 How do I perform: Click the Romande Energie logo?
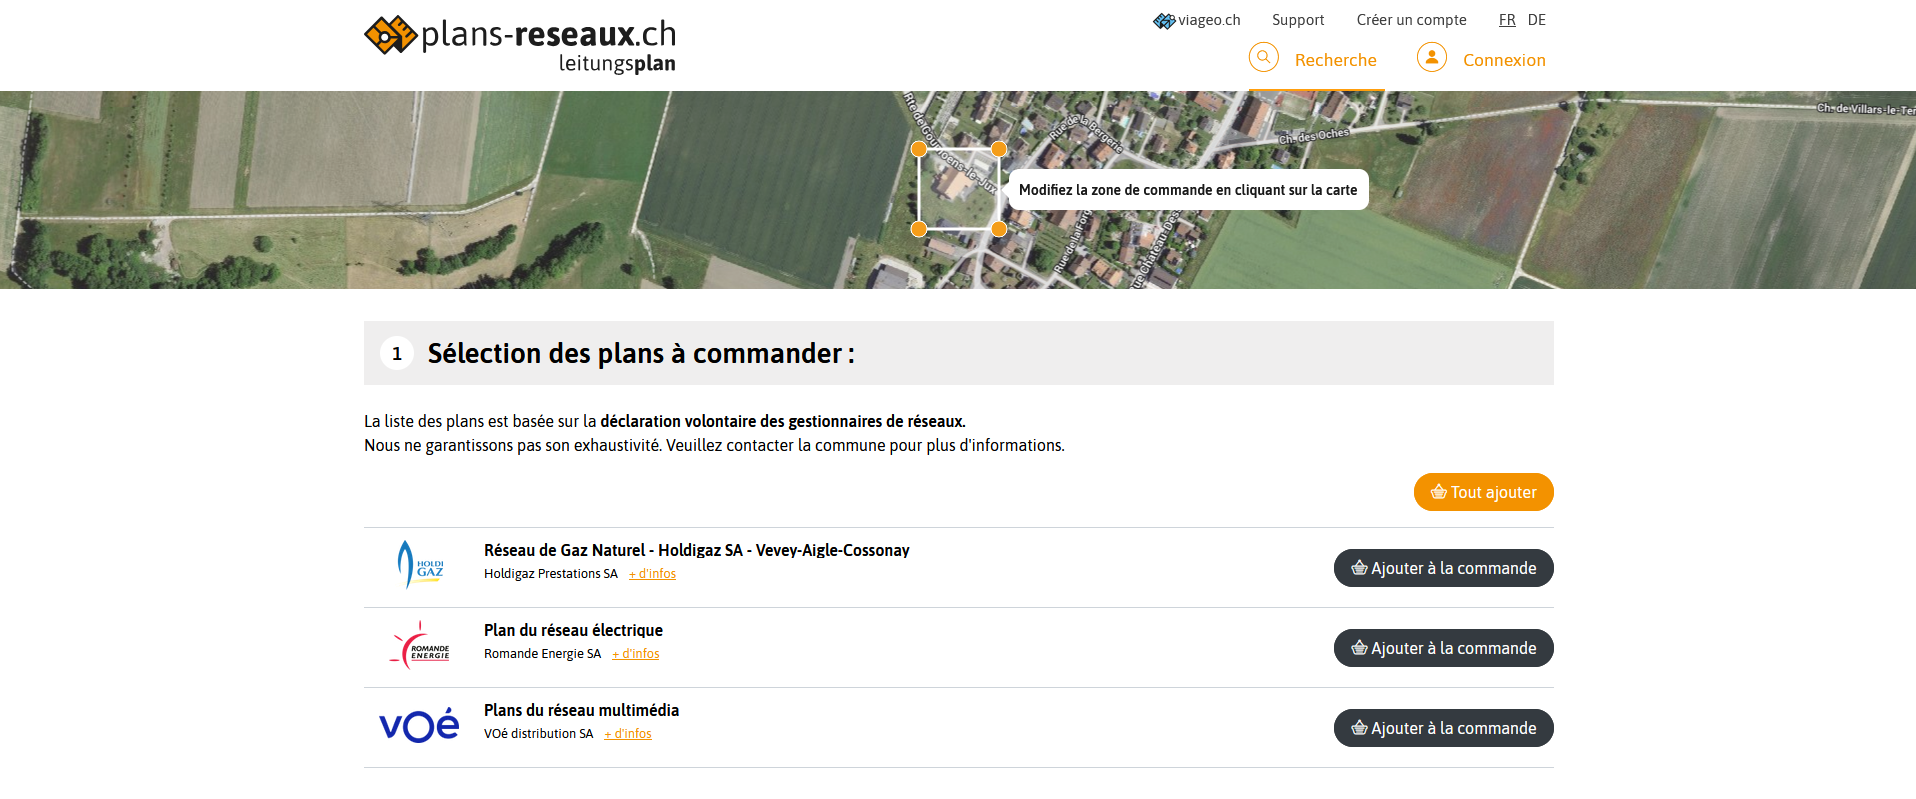tap(419, 646)
